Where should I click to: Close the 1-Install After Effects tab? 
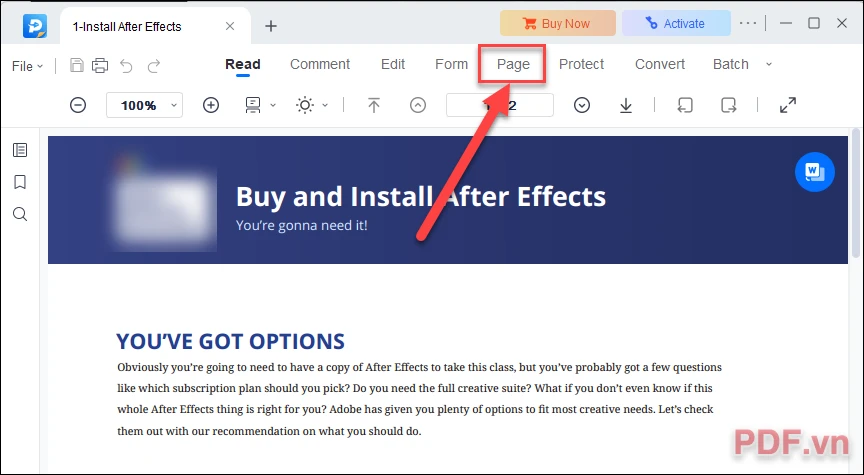[230, 26]
